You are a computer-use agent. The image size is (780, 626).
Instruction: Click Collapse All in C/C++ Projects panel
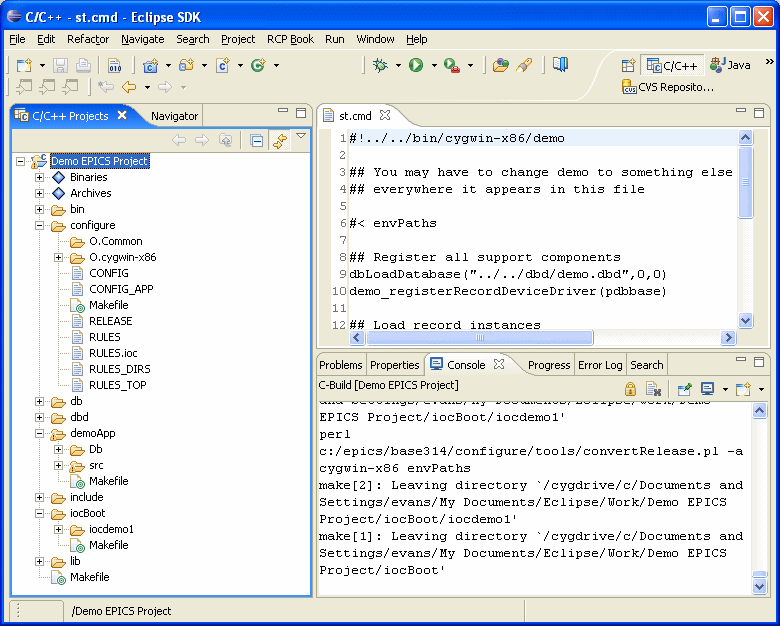point(257,141)
